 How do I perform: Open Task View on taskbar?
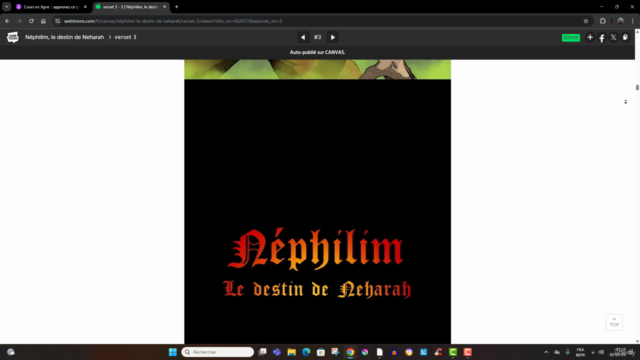[x=262, y=352]
